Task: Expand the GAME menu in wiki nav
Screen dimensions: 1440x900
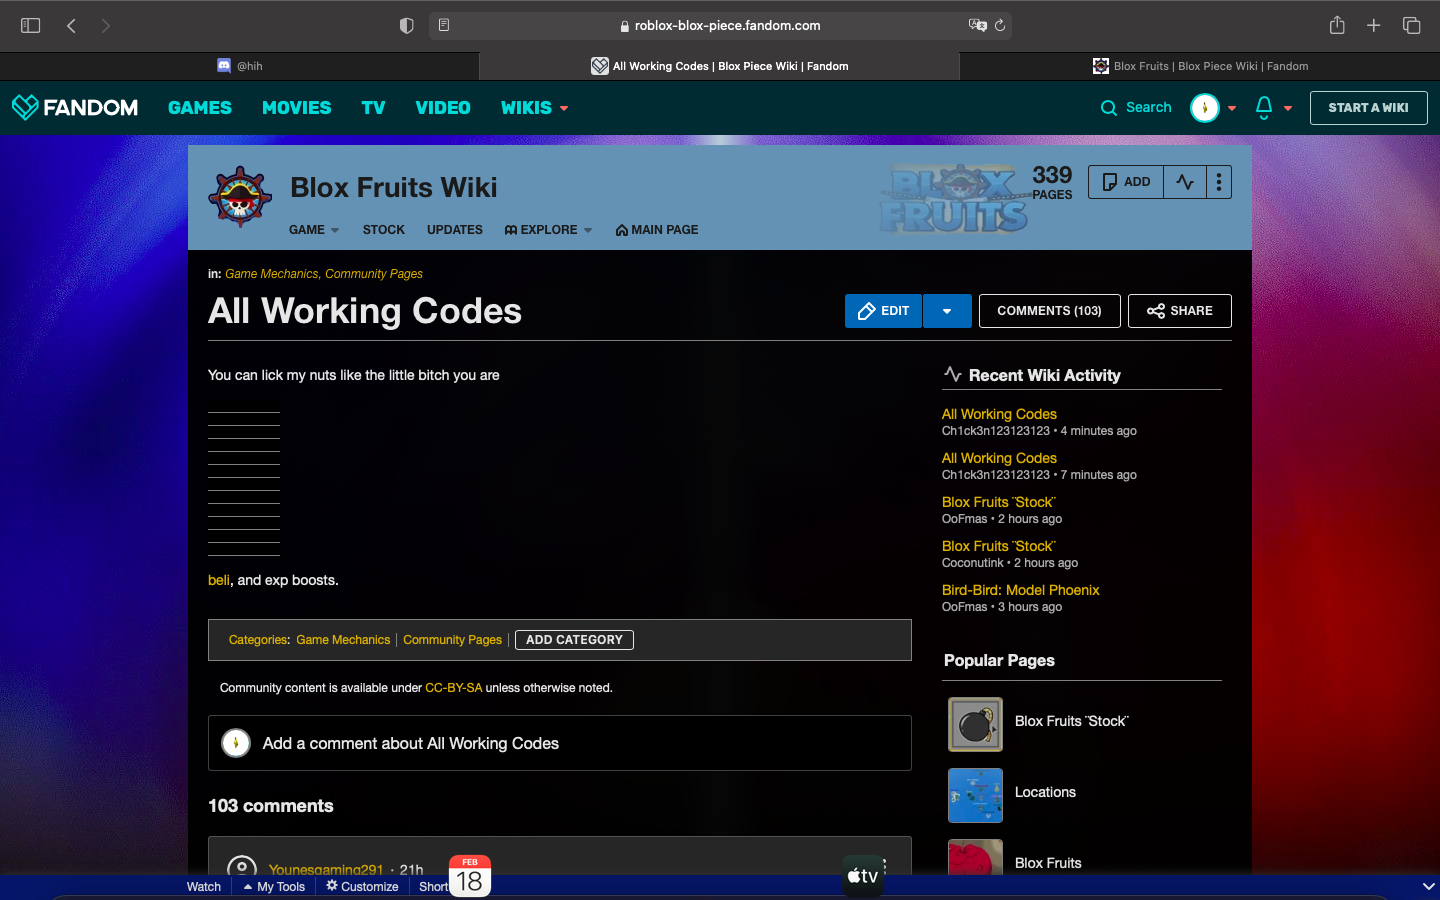Action: (x=314, y=230)
